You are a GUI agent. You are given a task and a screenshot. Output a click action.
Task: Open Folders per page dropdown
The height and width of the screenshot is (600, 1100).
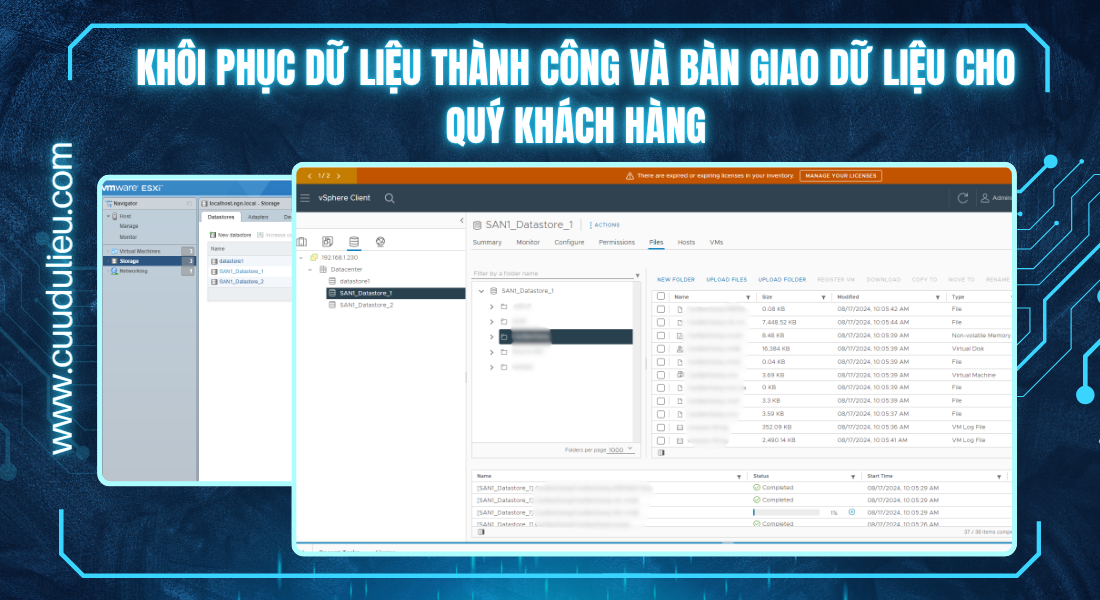pos(621,450)
